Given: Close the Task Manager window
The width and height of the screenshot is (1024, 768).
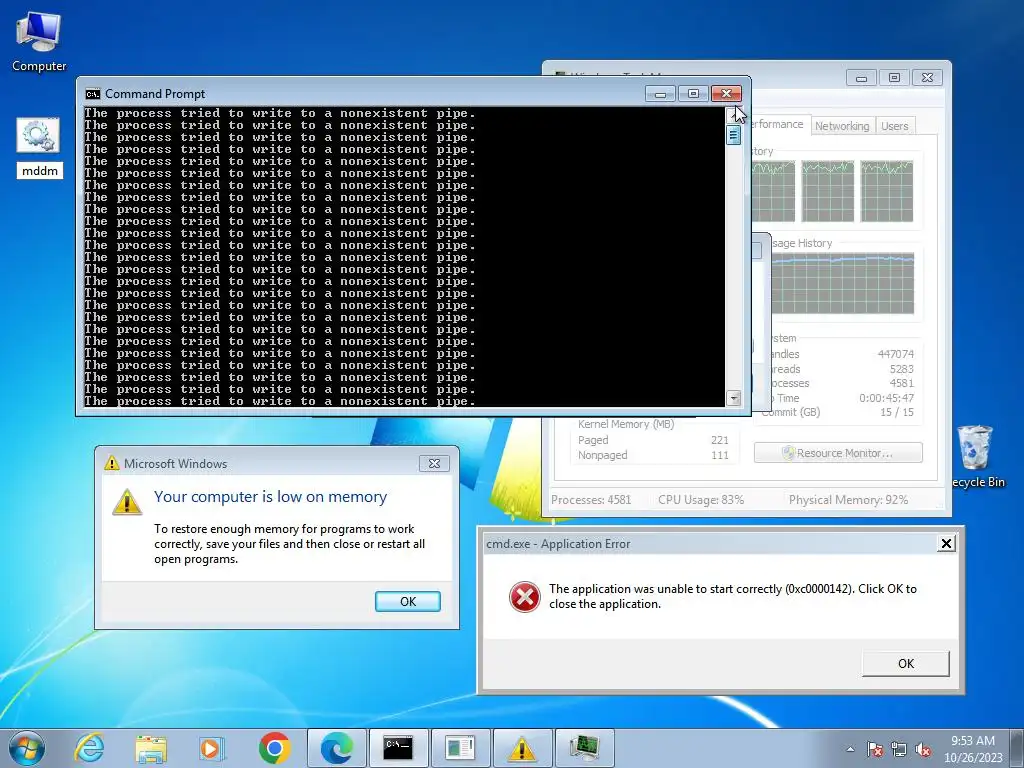Looking at the screenshot, I should 927,78.
